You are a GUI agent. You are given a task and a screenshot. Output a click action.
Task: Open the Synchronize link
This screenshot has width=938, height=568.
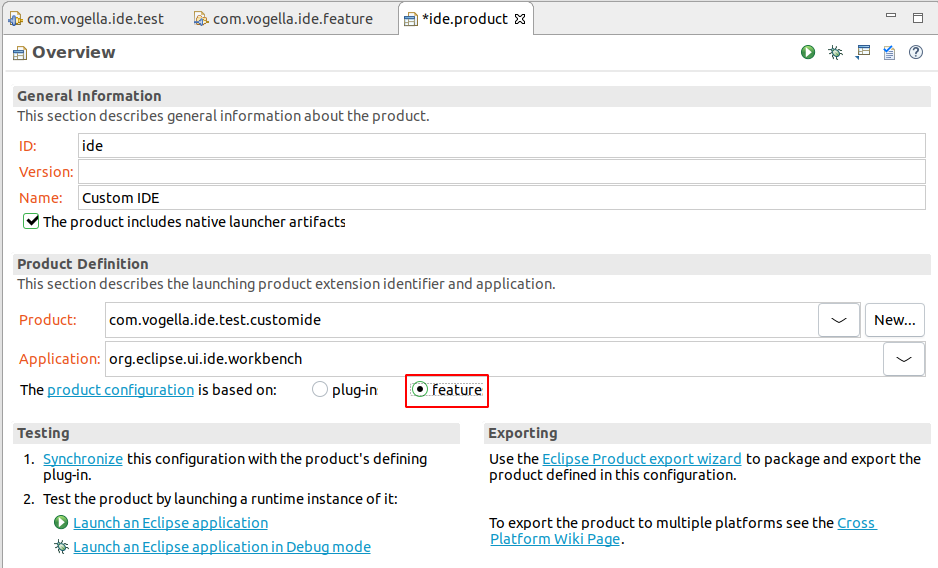83,459
